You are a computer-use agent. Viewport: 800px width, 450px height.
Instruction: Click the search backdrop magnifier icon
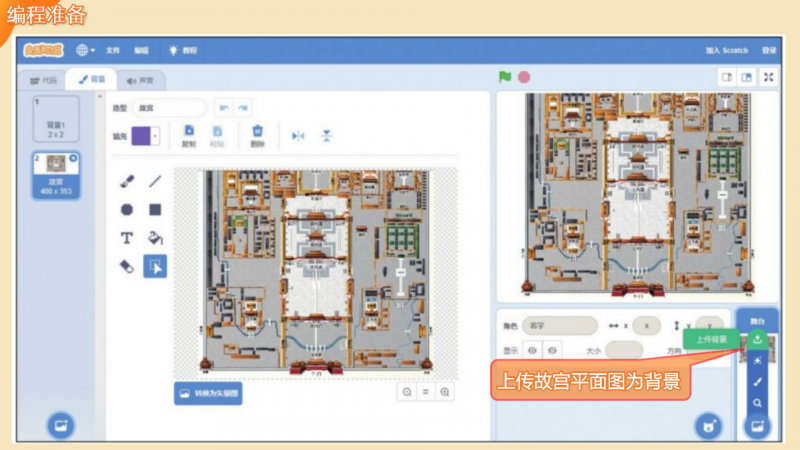pos(757,403)
